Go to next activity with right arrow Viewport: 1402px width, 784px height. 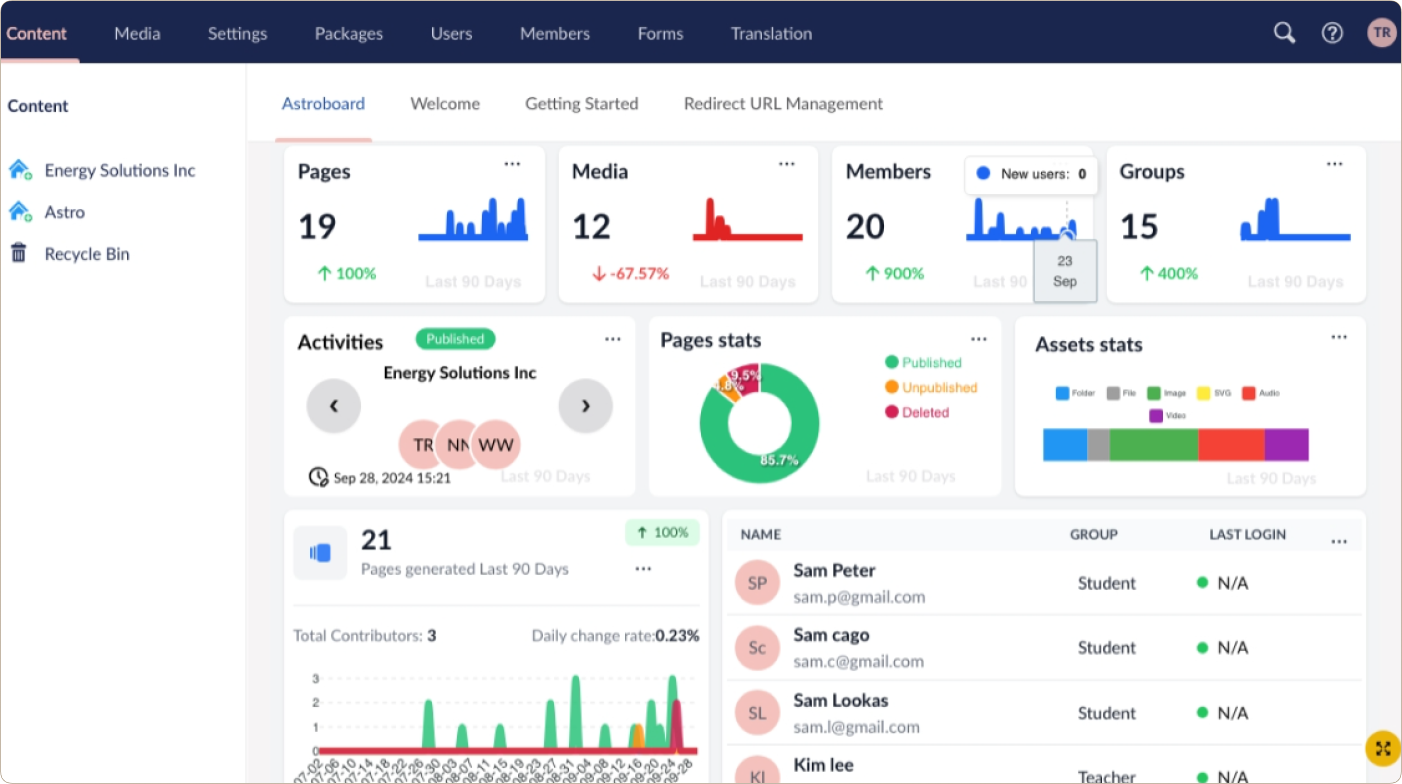coord(585,406)
